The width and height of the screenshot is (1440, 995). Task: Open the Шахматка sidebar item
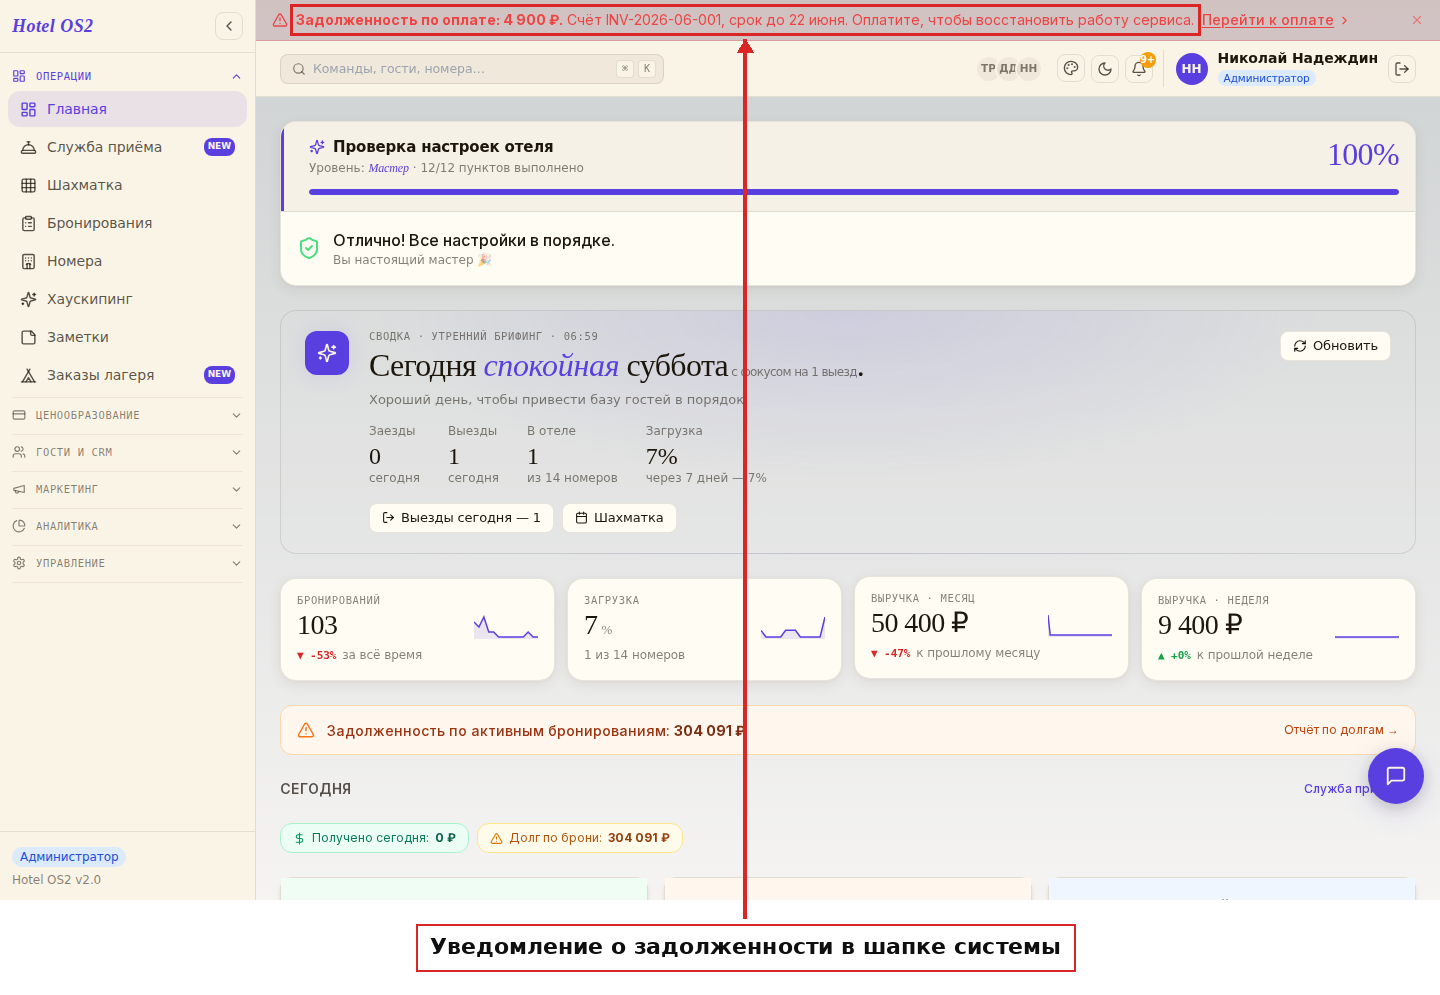click(127, 185)
